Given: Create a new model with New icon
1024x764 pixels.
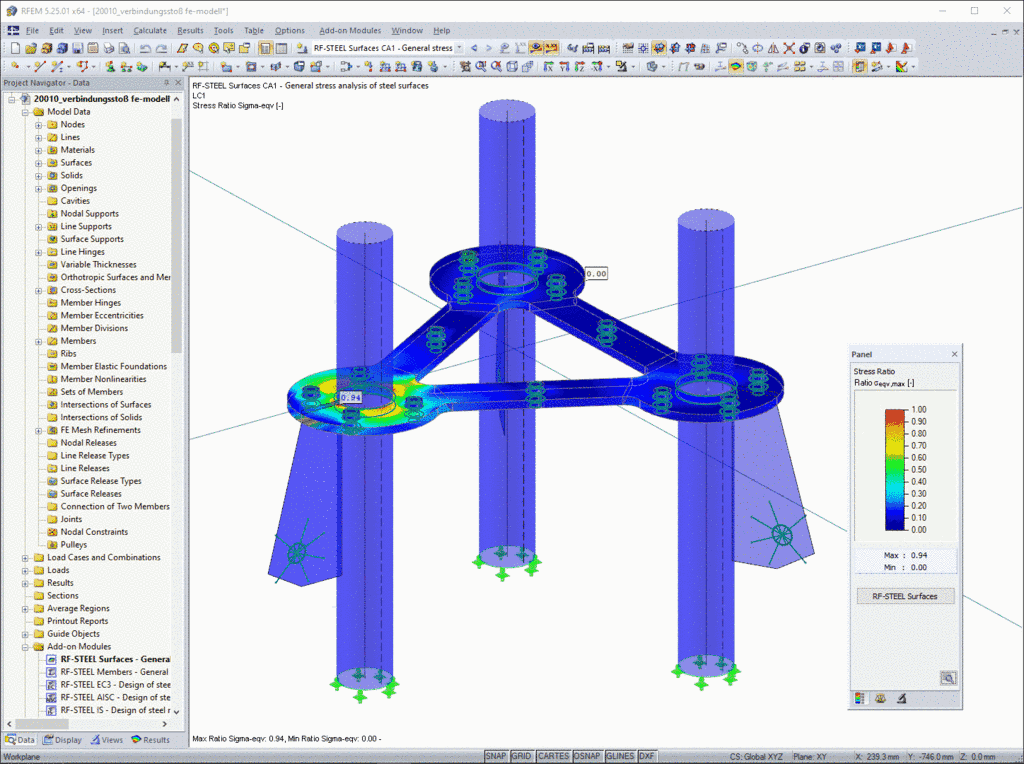Looking at the screenshot, I should click(x=15, y=48).
